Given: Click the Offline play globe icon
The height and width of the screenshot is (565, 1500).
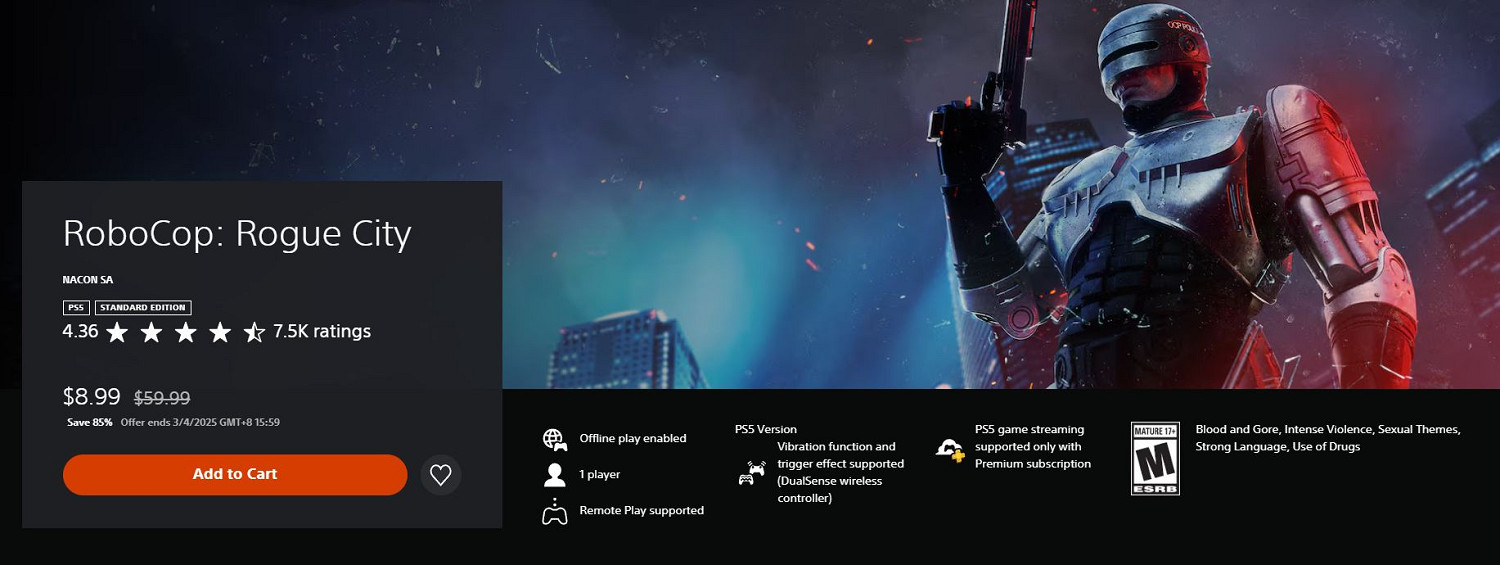Looking at the screenshot, I should click(x=555, y=438).
